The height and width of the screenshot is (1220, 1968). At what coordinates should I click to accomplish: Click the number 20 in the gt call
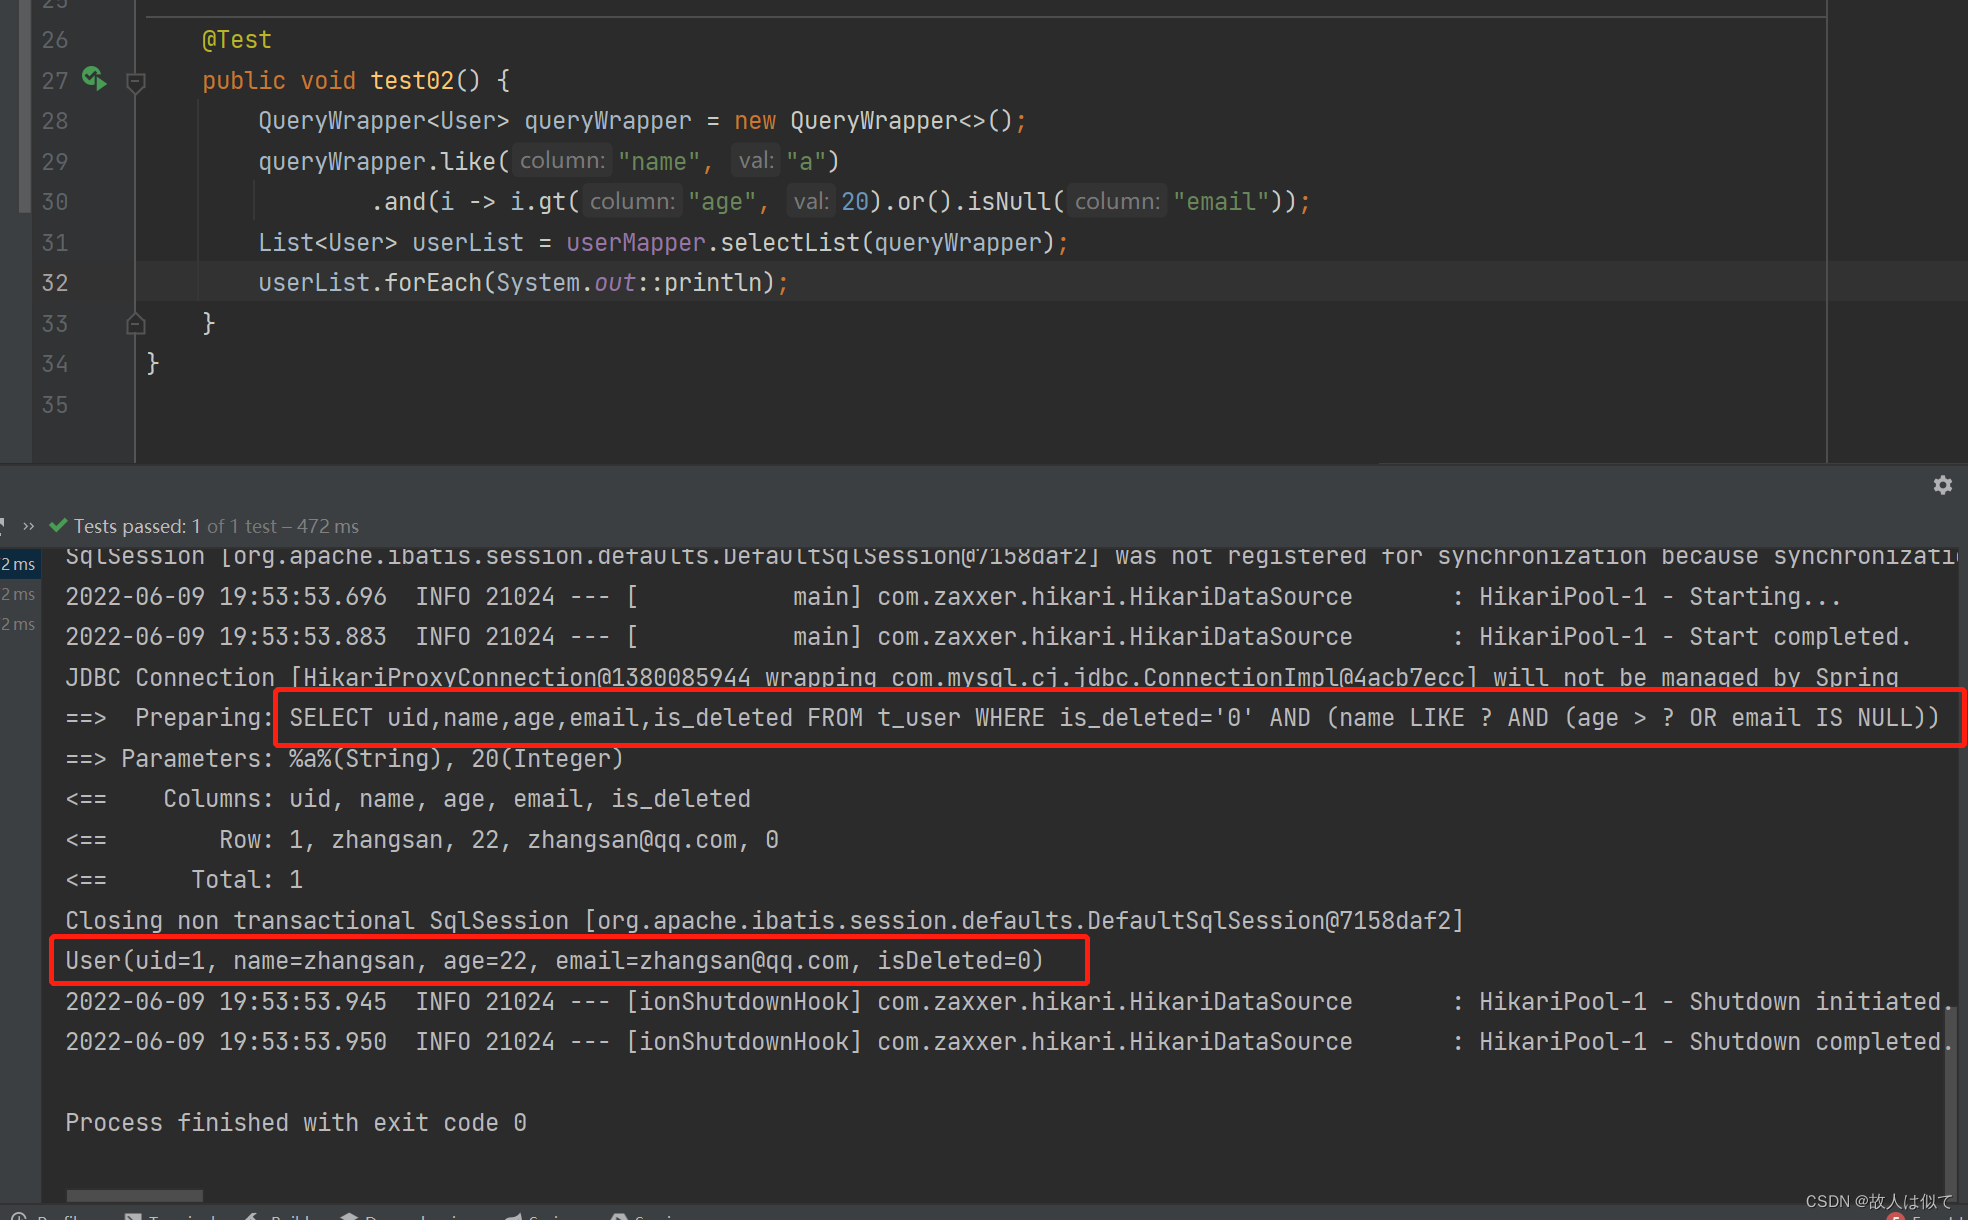pos(855,202)
